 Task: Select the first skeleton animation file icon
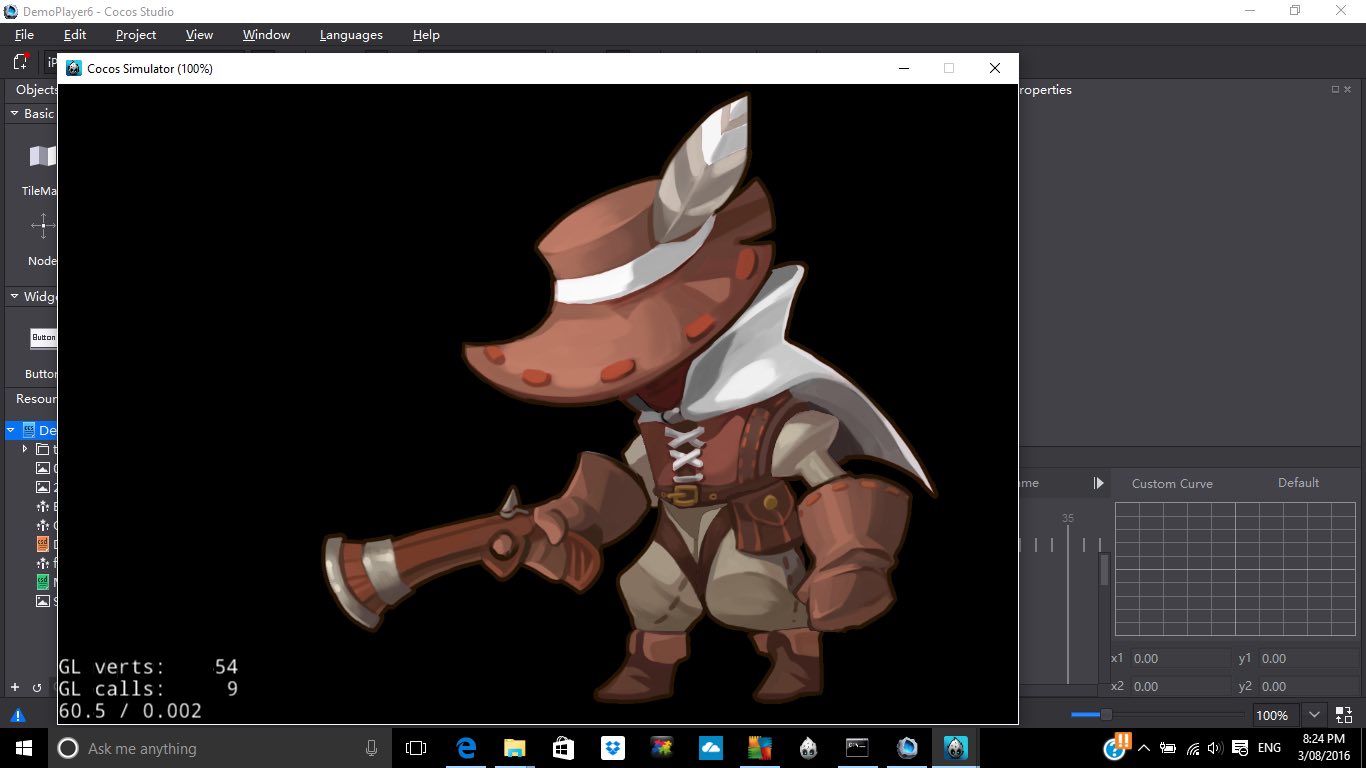tap(43, 506)
